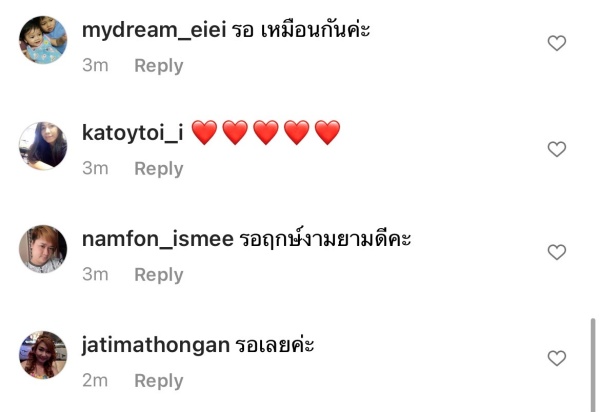Open the jatimathongan username link
Viewport: 600px width, 412px height.
point(156,345)
